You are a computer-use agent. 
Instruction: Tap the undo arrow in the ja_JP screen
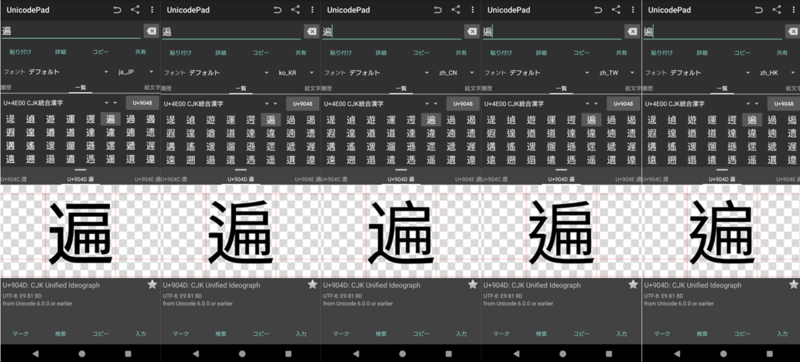click(x=117, y=10)
